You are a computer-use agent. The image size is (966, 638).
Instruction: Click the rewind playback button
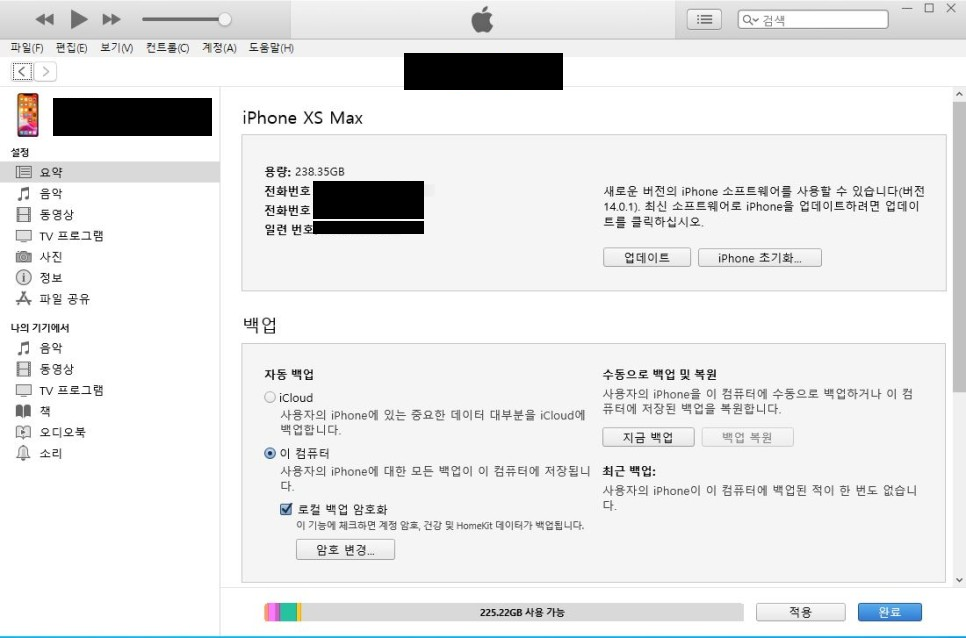(x=44, y=19)
